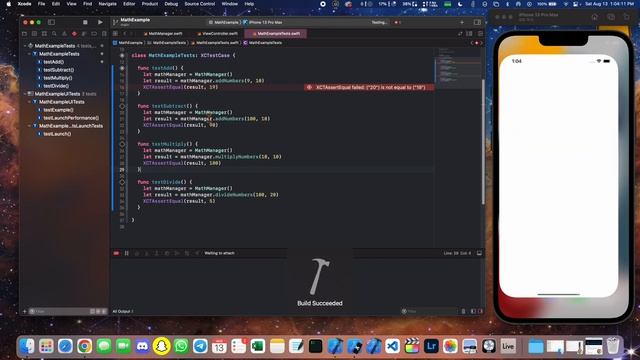Collapse the MathExampleTests class row
The image size is (640, 360).
click(x=30, y=54)
